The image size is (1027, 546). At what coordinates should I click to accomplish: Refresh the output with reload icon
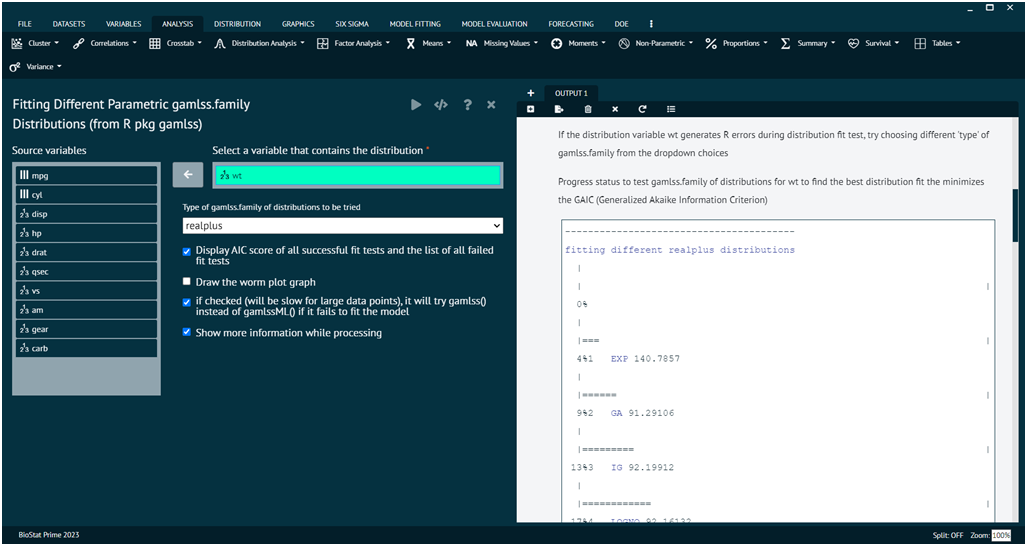click(643, 109)
